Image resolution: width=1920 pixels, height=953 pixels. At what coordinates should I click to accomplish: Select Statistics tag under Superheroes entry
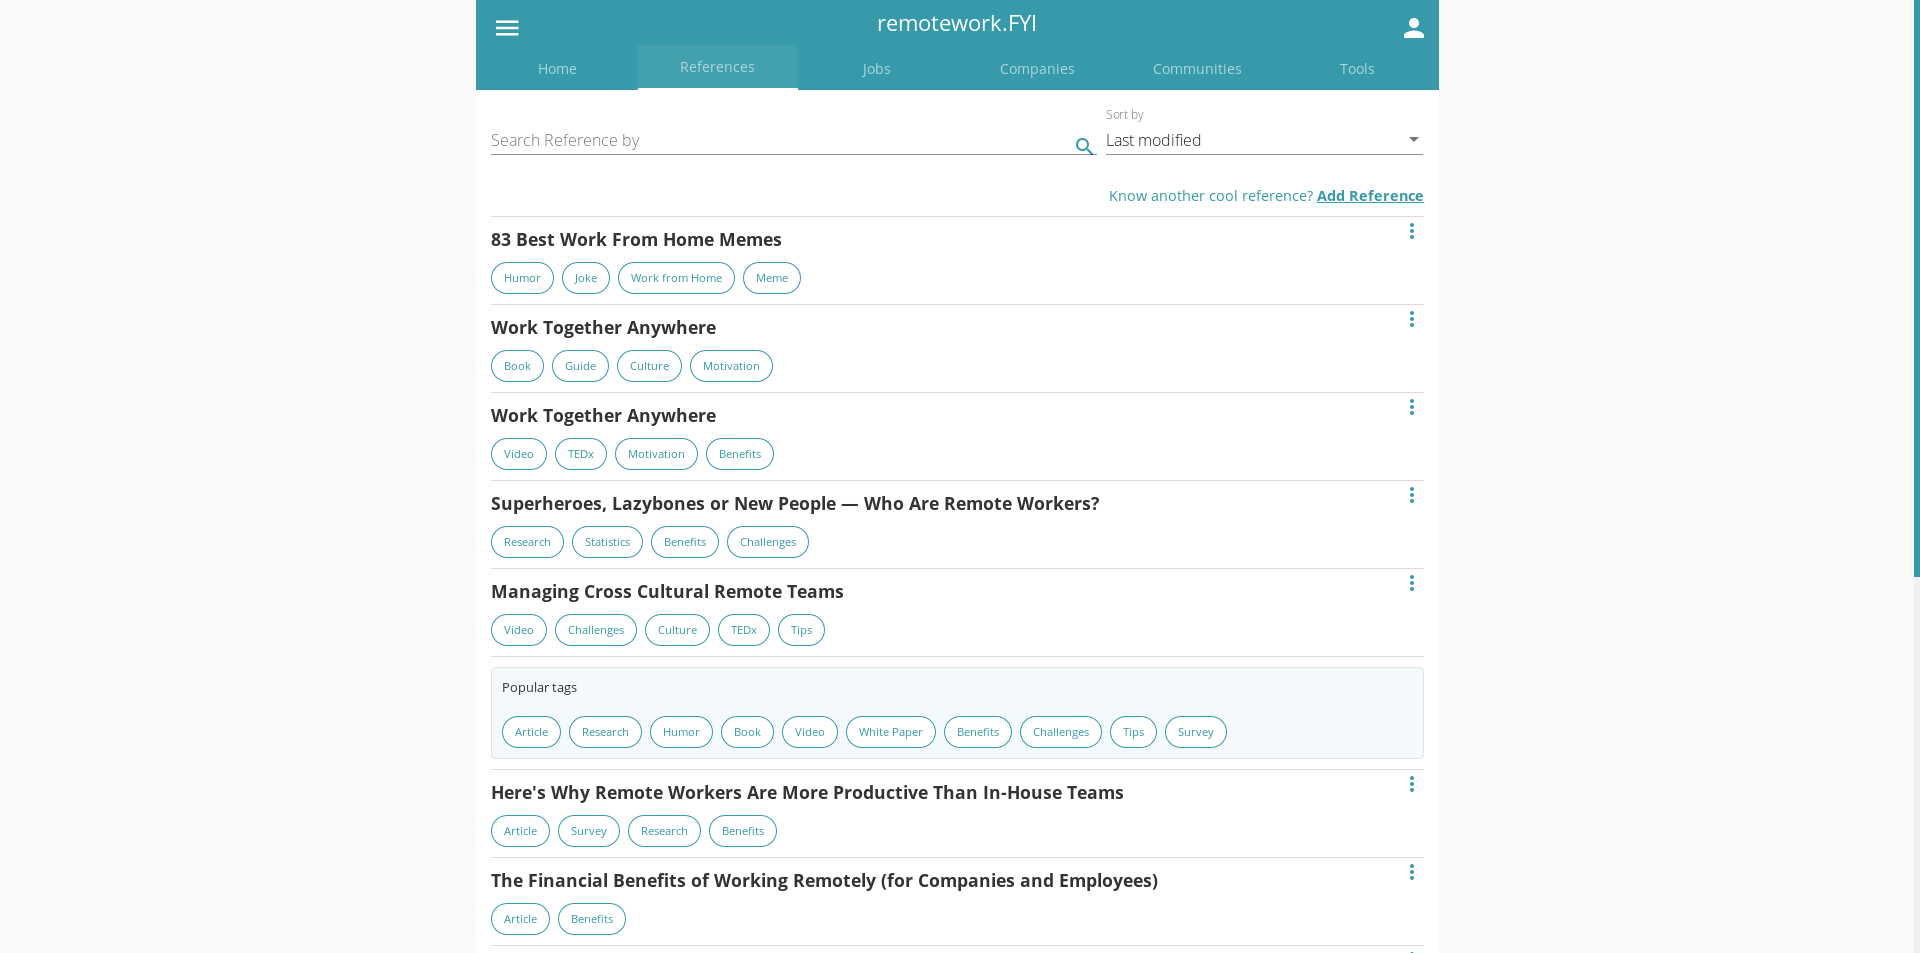(x=607, y=542)
